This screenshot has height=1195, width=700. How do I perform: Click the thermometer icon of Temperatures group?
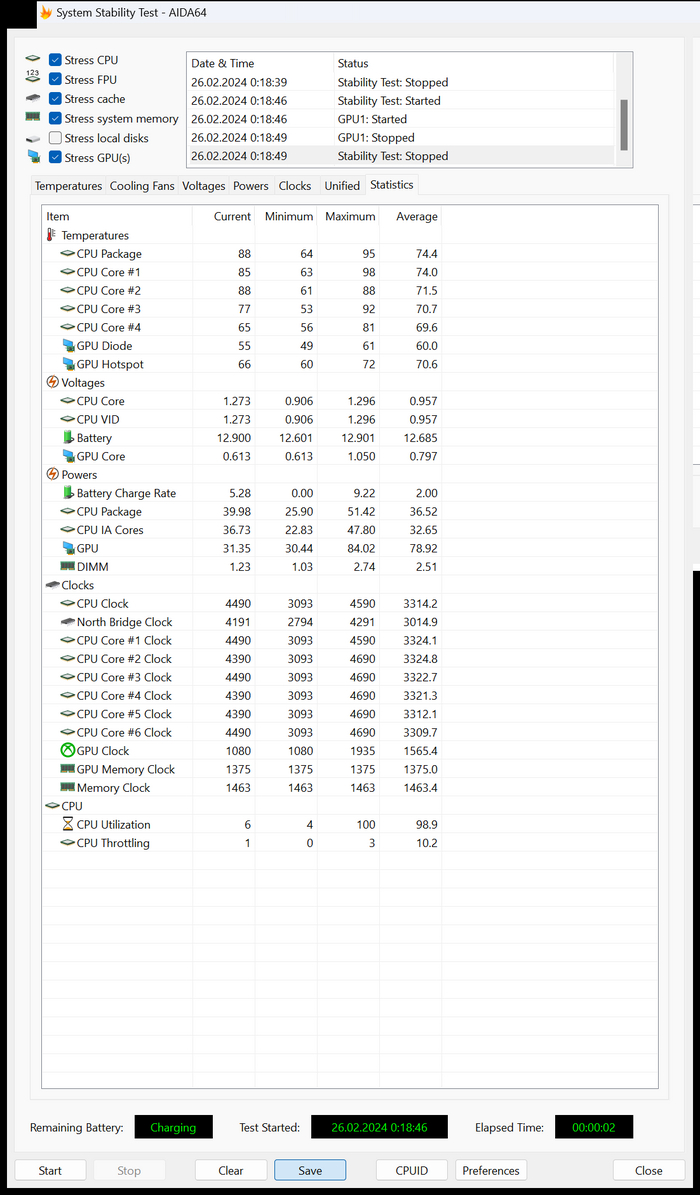(52, 235)
